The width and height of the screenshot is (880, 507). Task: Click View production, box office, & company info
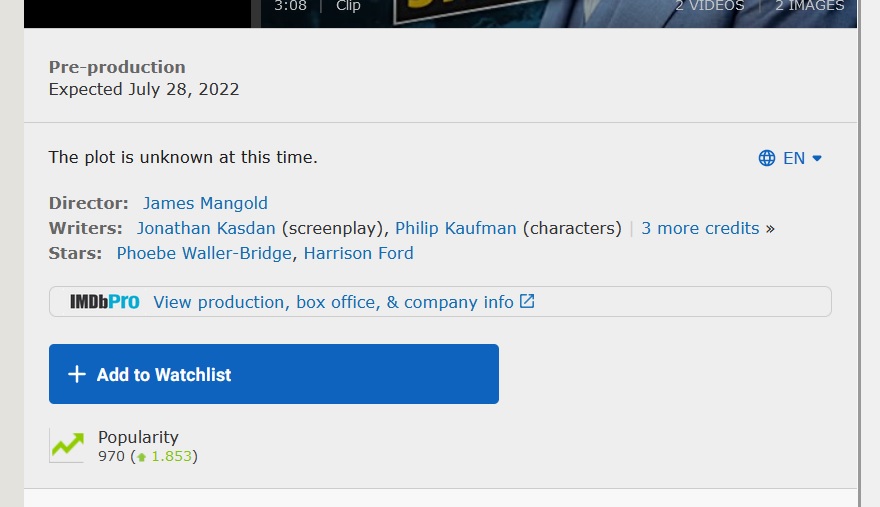(x=333, y=302)
